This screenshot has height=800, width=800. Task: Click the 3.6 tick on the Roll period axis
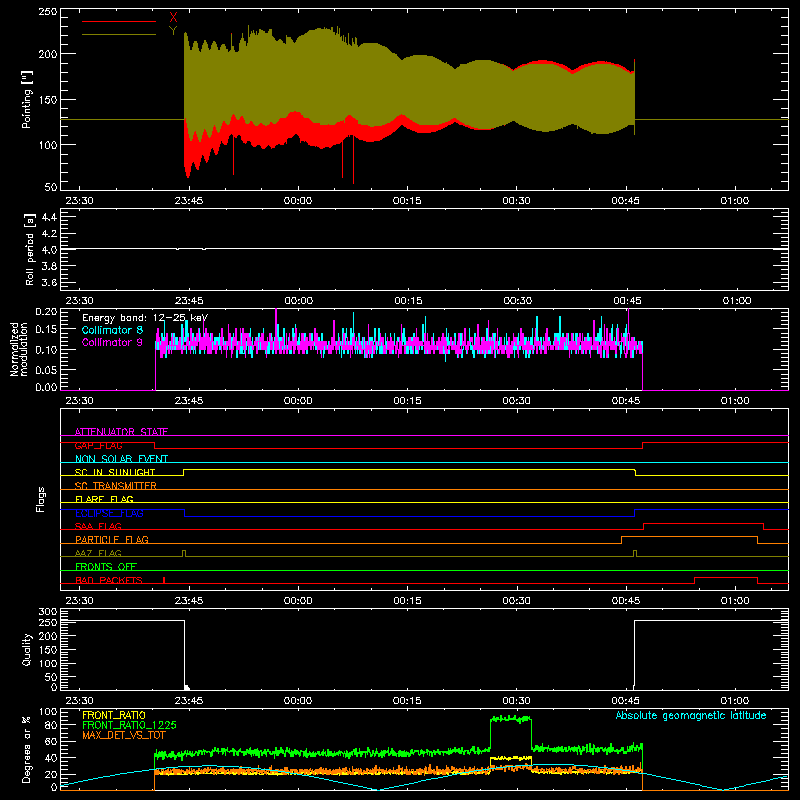(49, 282)
